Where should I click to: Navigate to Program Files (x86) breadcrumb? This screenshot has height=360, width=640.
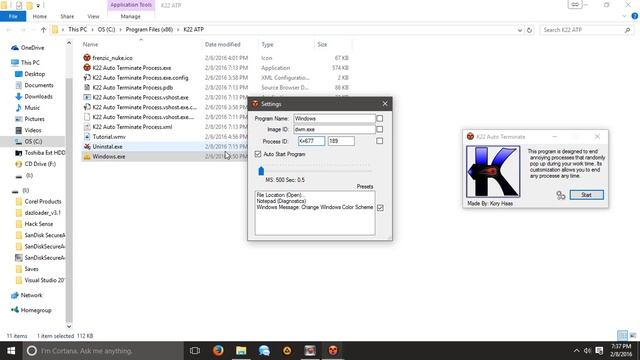149,30
